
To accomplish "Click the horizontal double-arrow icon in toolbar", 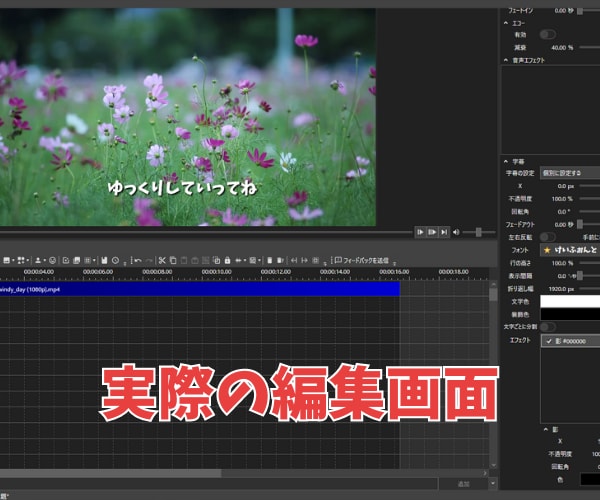I will [x=238, y=261].
